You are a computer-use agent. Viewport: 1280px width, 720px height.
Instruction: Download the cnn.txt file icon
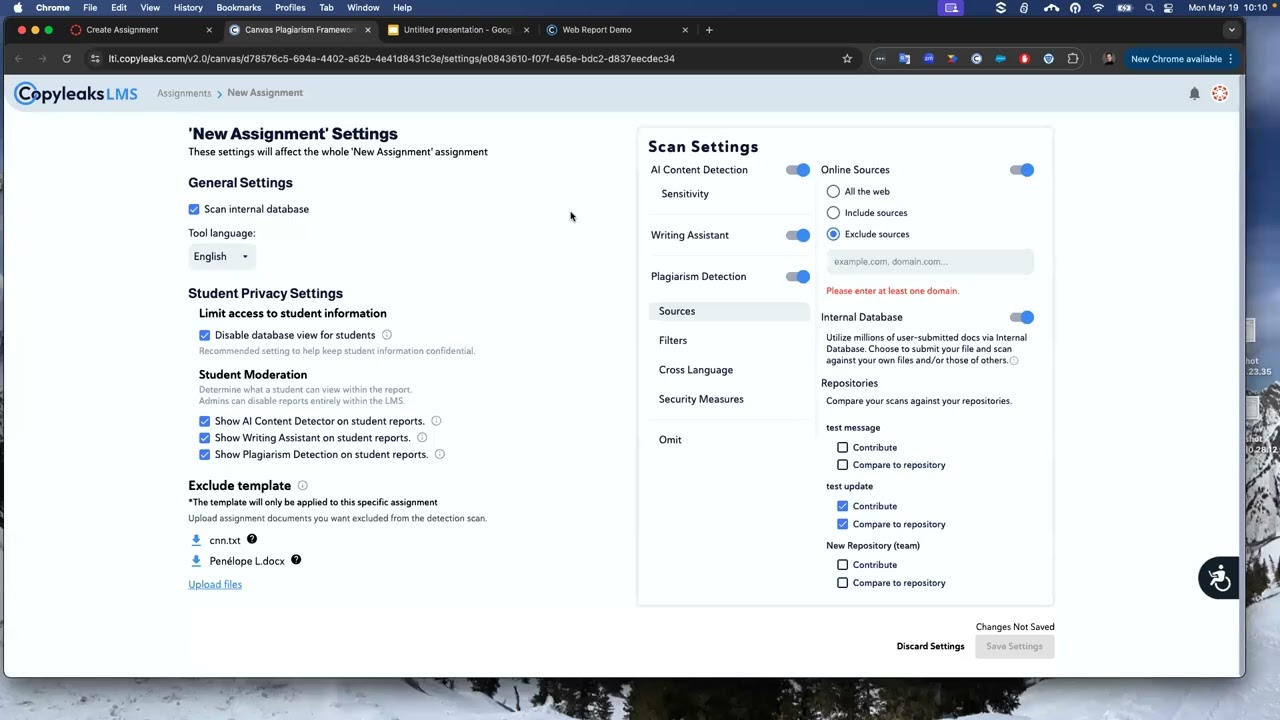196,540
